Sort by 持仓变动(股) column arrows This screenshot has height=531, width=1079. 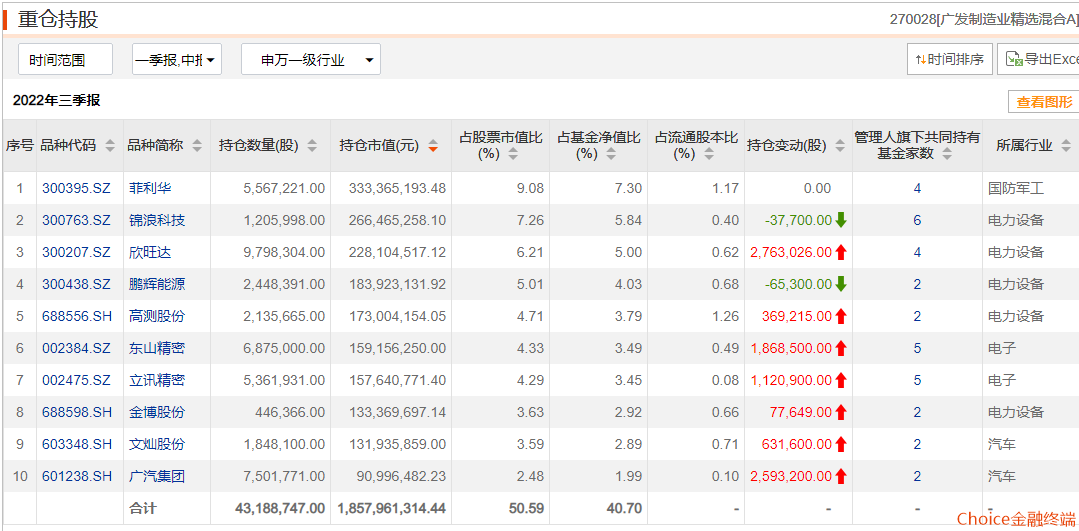[840, 146]
